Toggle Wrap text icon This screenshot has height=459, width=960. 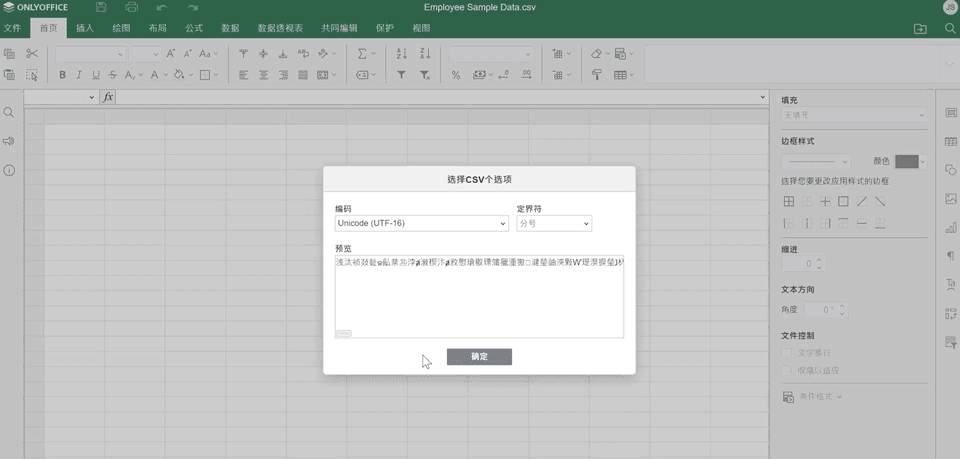coord(303,54)
